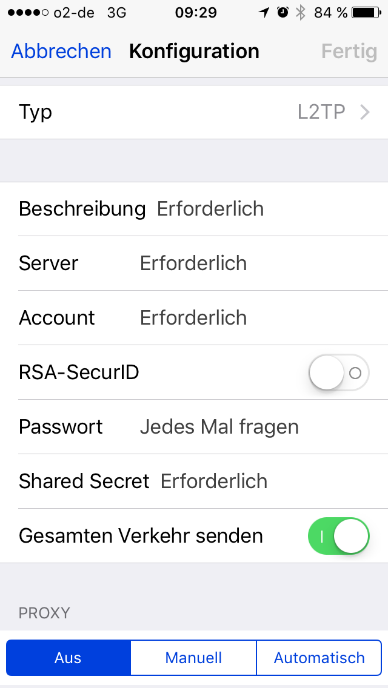Tap the 09:29 clock in status bar

tap(196, 13)
